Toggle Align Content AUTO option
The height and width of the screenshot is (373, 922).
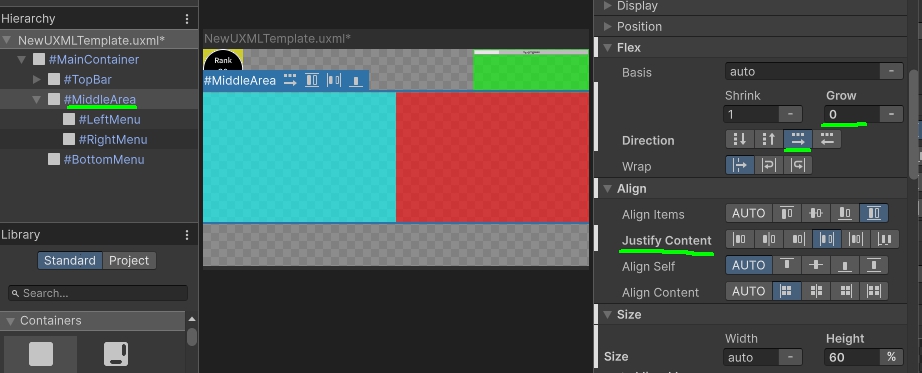coord(749,291)
